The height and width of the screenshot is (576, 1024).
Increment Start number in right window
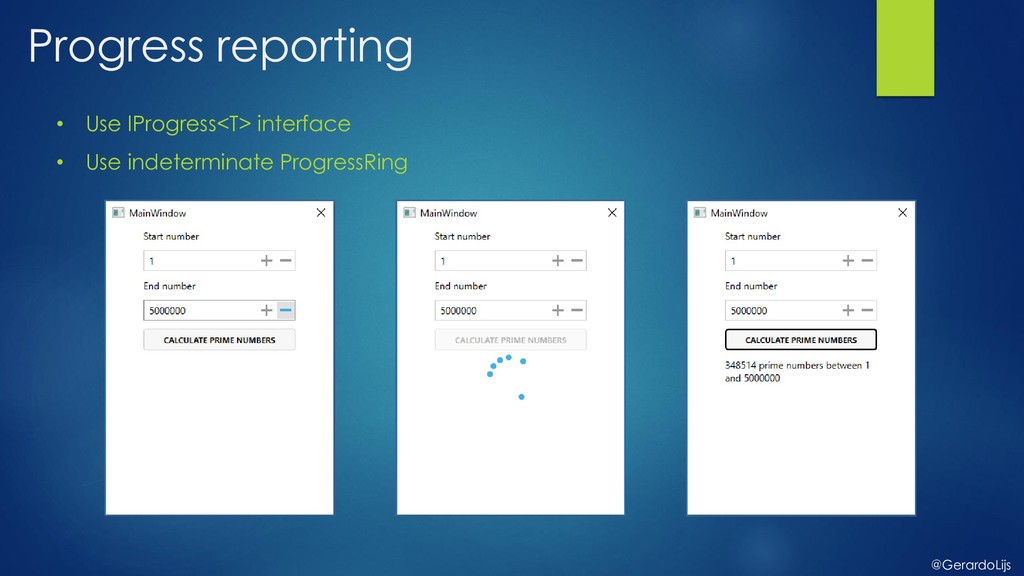click(848, 261)
